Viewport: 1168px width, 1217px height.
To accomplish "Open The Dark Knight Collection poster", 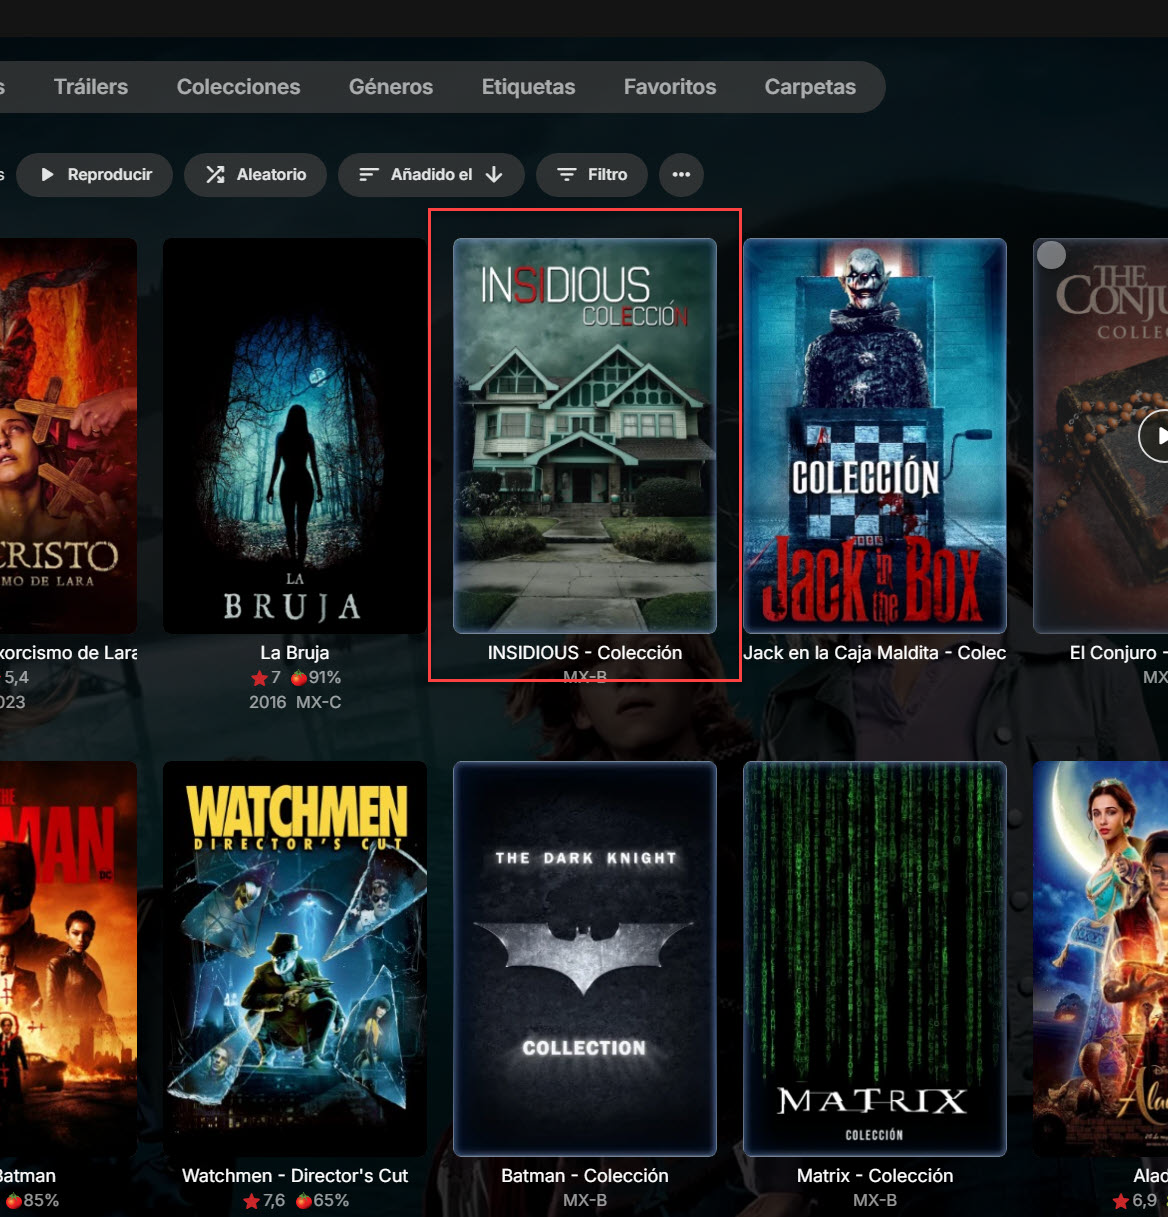I will 585,959.
